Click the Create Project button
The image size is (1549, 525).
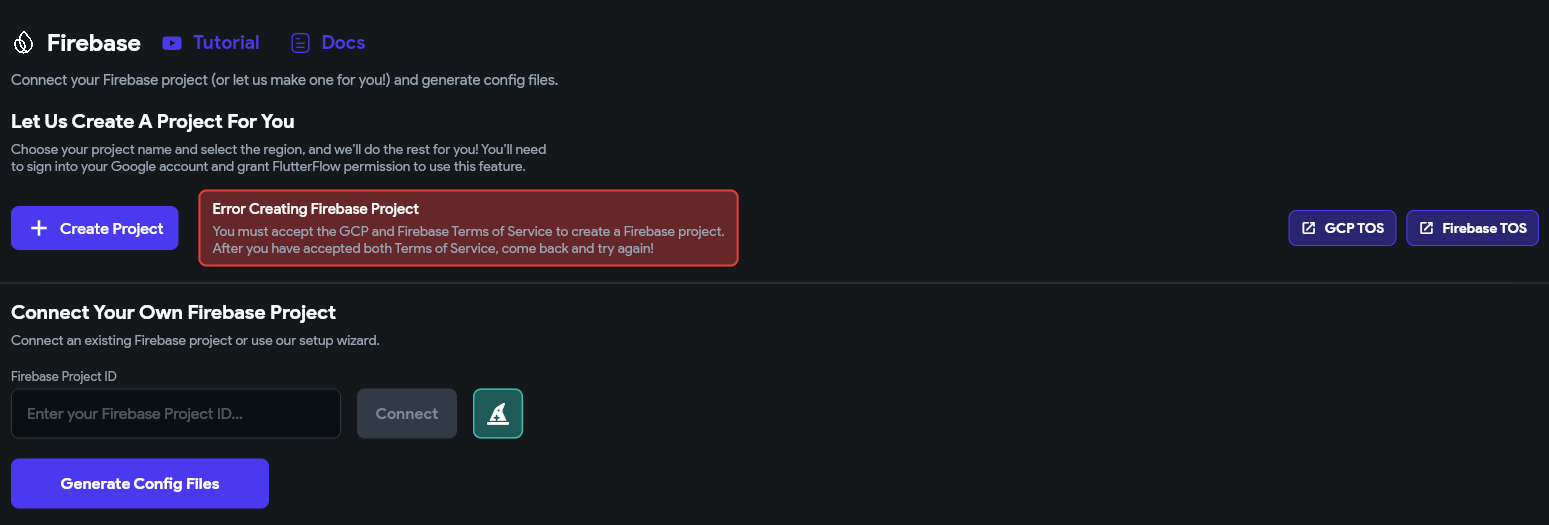point(95,228)
